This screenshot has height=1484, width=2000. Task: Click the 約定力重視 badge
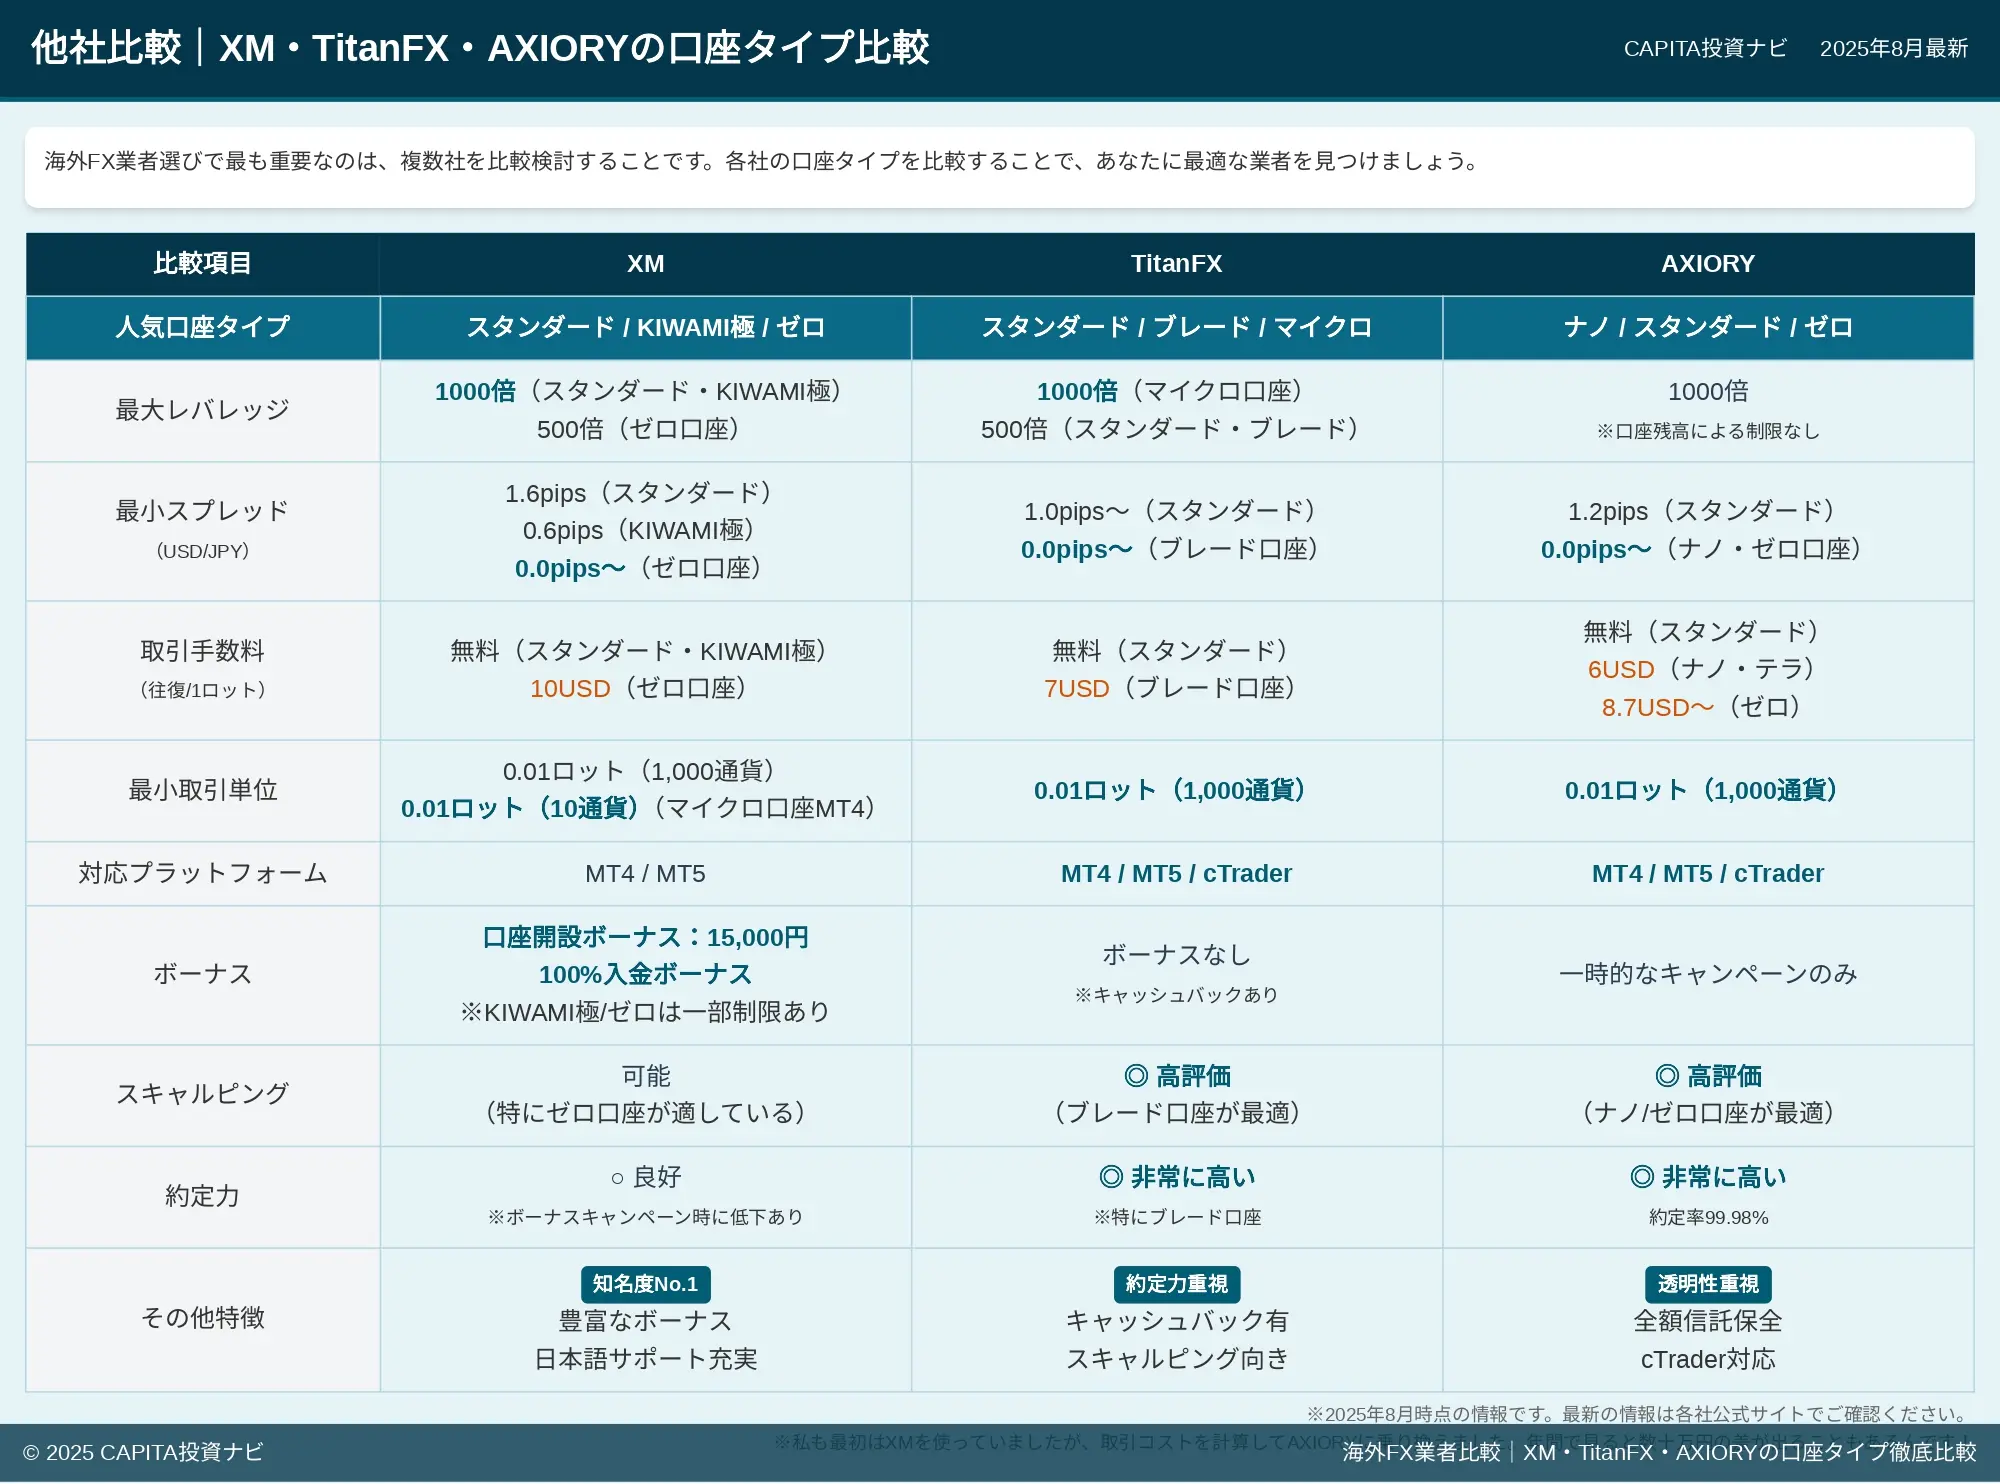pos(1176,1284)
